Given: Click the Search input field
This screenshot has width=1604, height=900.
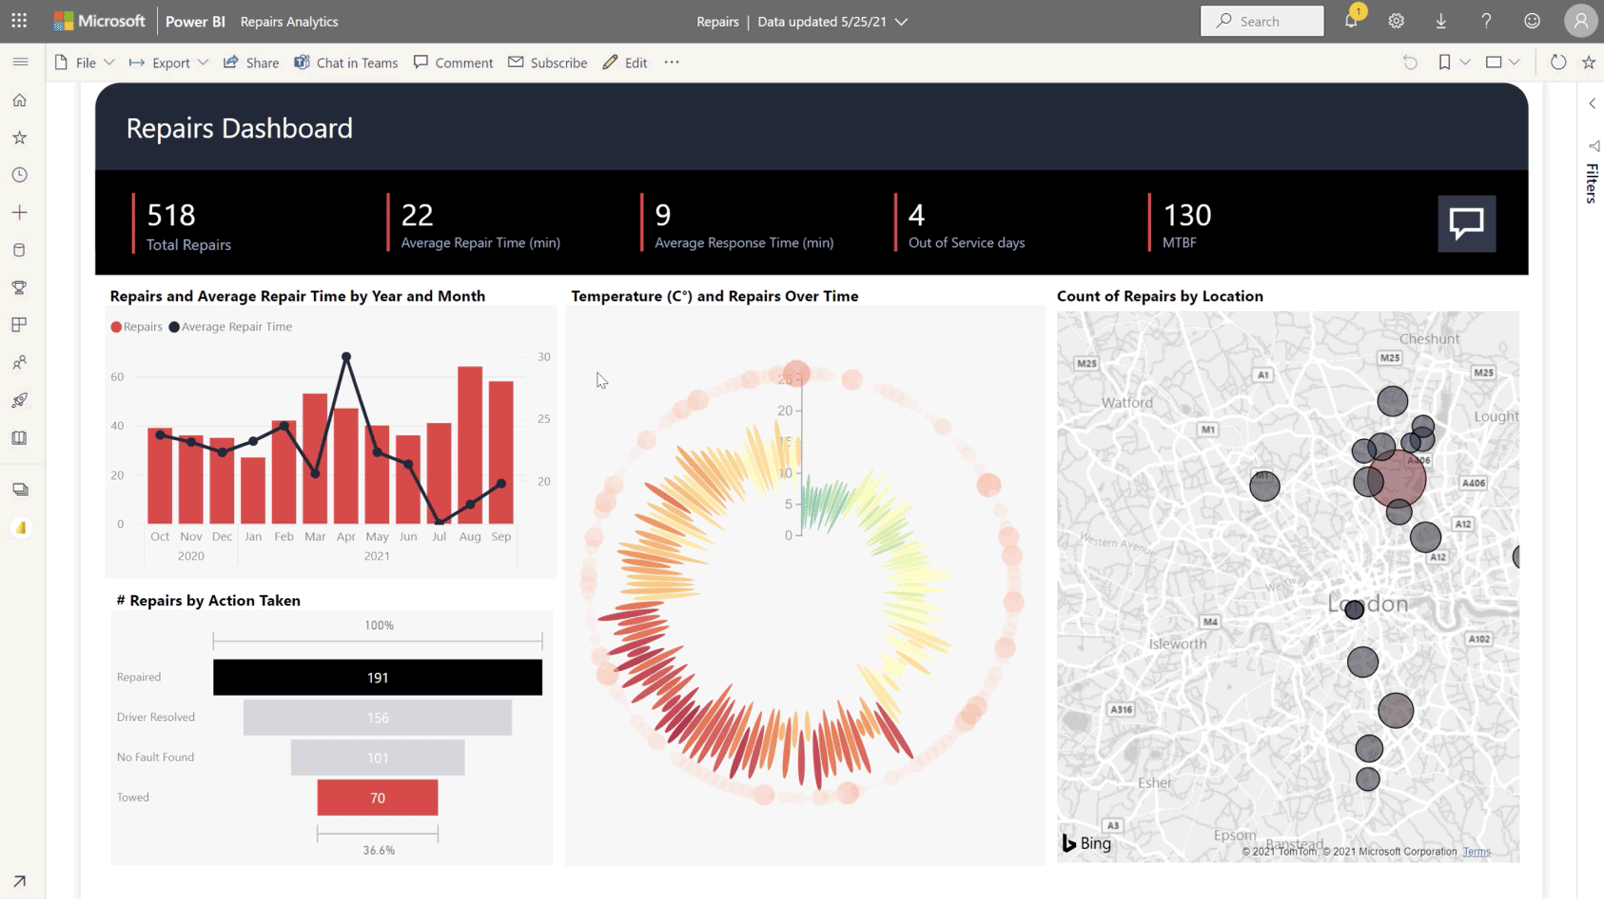Looking at the screenshot, I should 1262,21.
